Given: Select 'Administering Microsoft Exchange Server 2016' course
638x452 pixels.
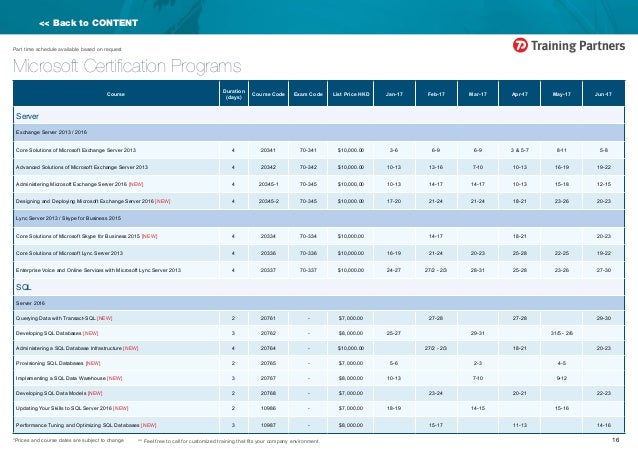Looking at the screenshot, I should 79,184.
